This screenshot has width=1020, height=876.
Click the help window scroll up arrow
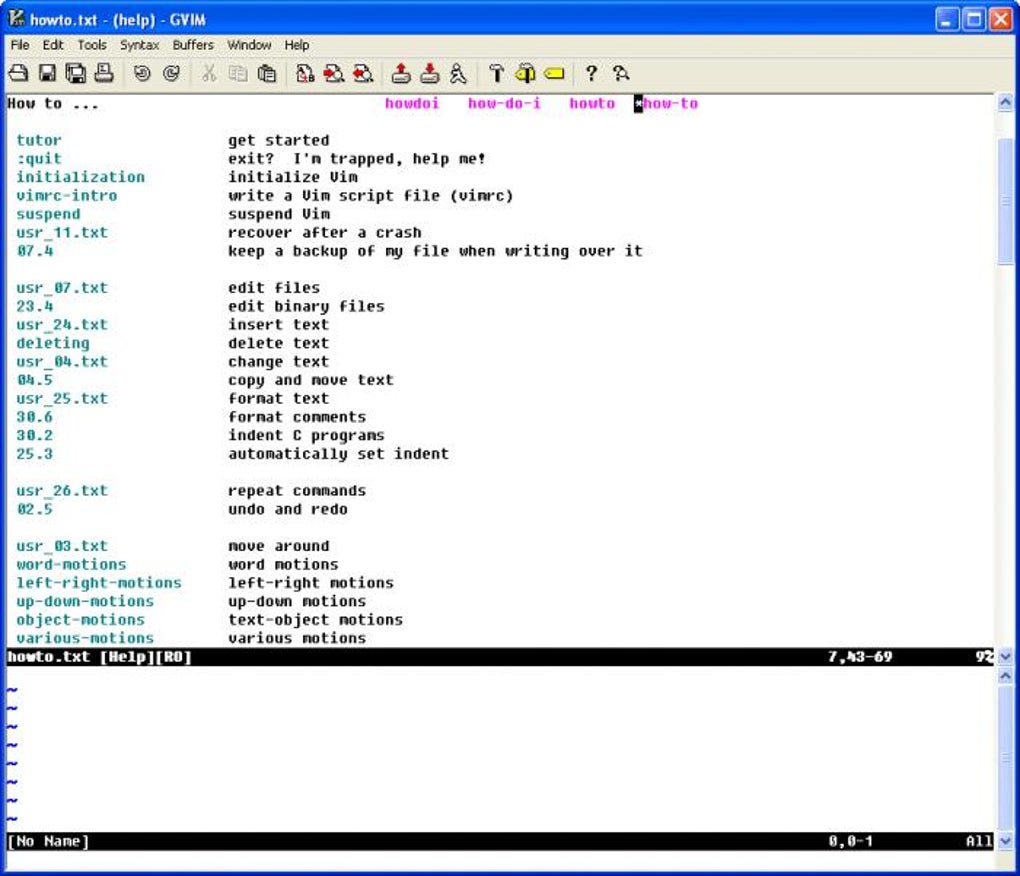click(x=1005, y=103)
